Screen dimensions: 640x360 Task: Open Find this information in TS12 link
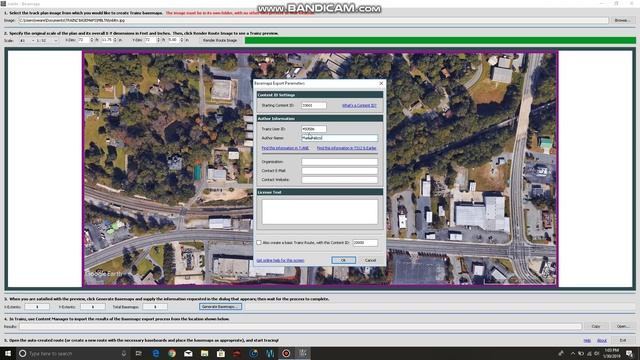tap(347, 148)
